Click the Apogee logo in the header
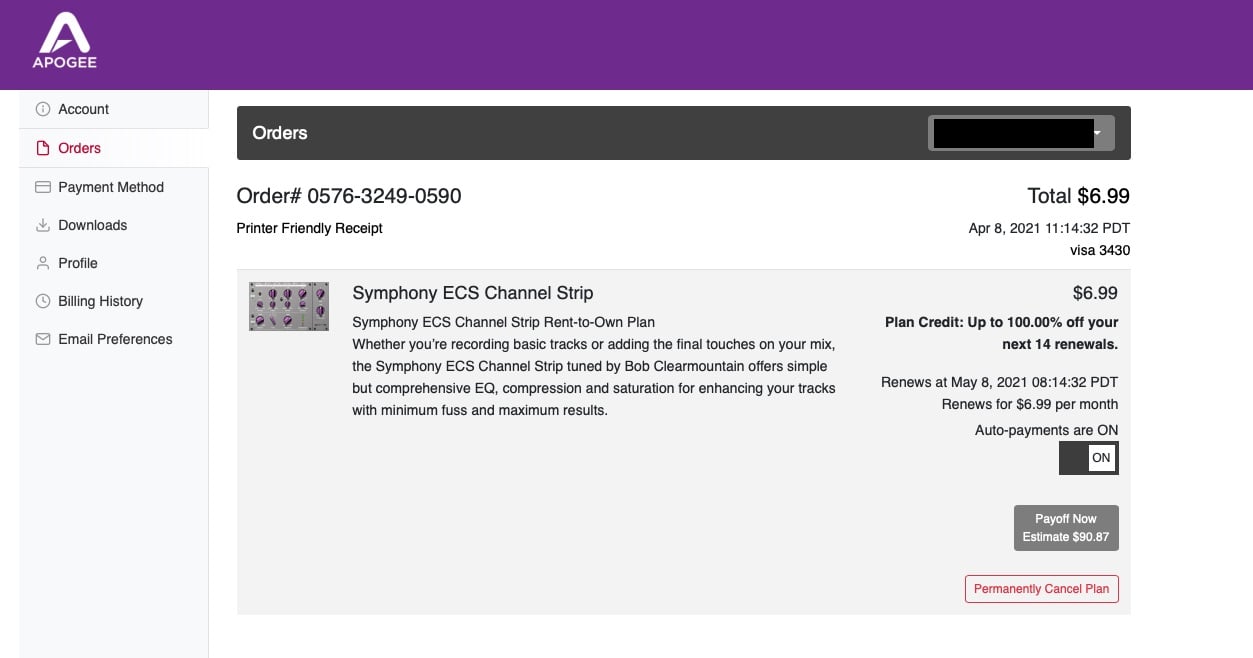Screen dimensions: 1253x658 (64, 41)
